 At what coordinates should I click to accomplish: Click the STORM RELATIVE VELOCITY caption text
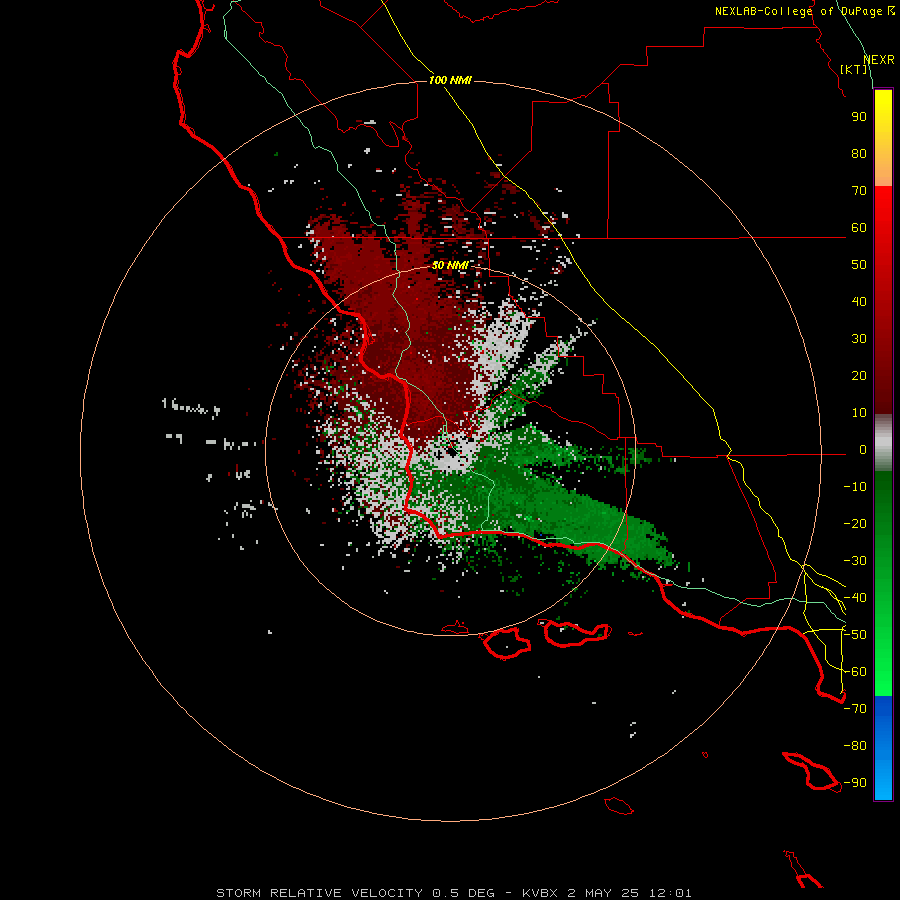[321, 893]
